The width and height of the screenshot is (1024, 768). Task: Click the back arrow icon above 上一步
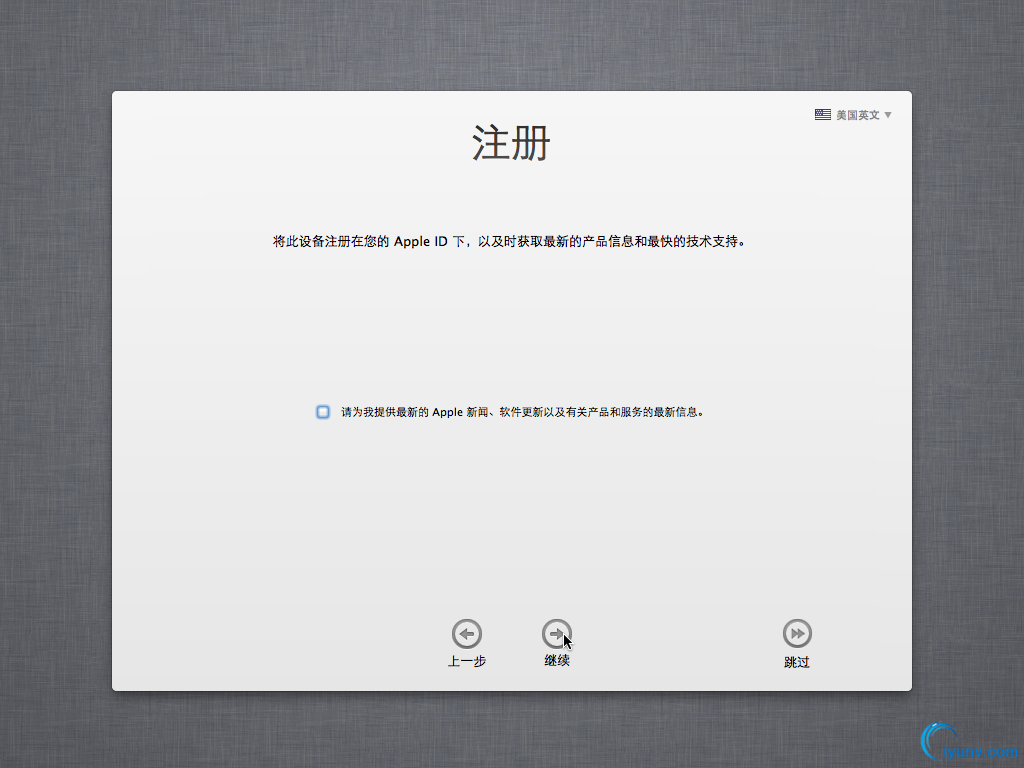coord(466,633)
